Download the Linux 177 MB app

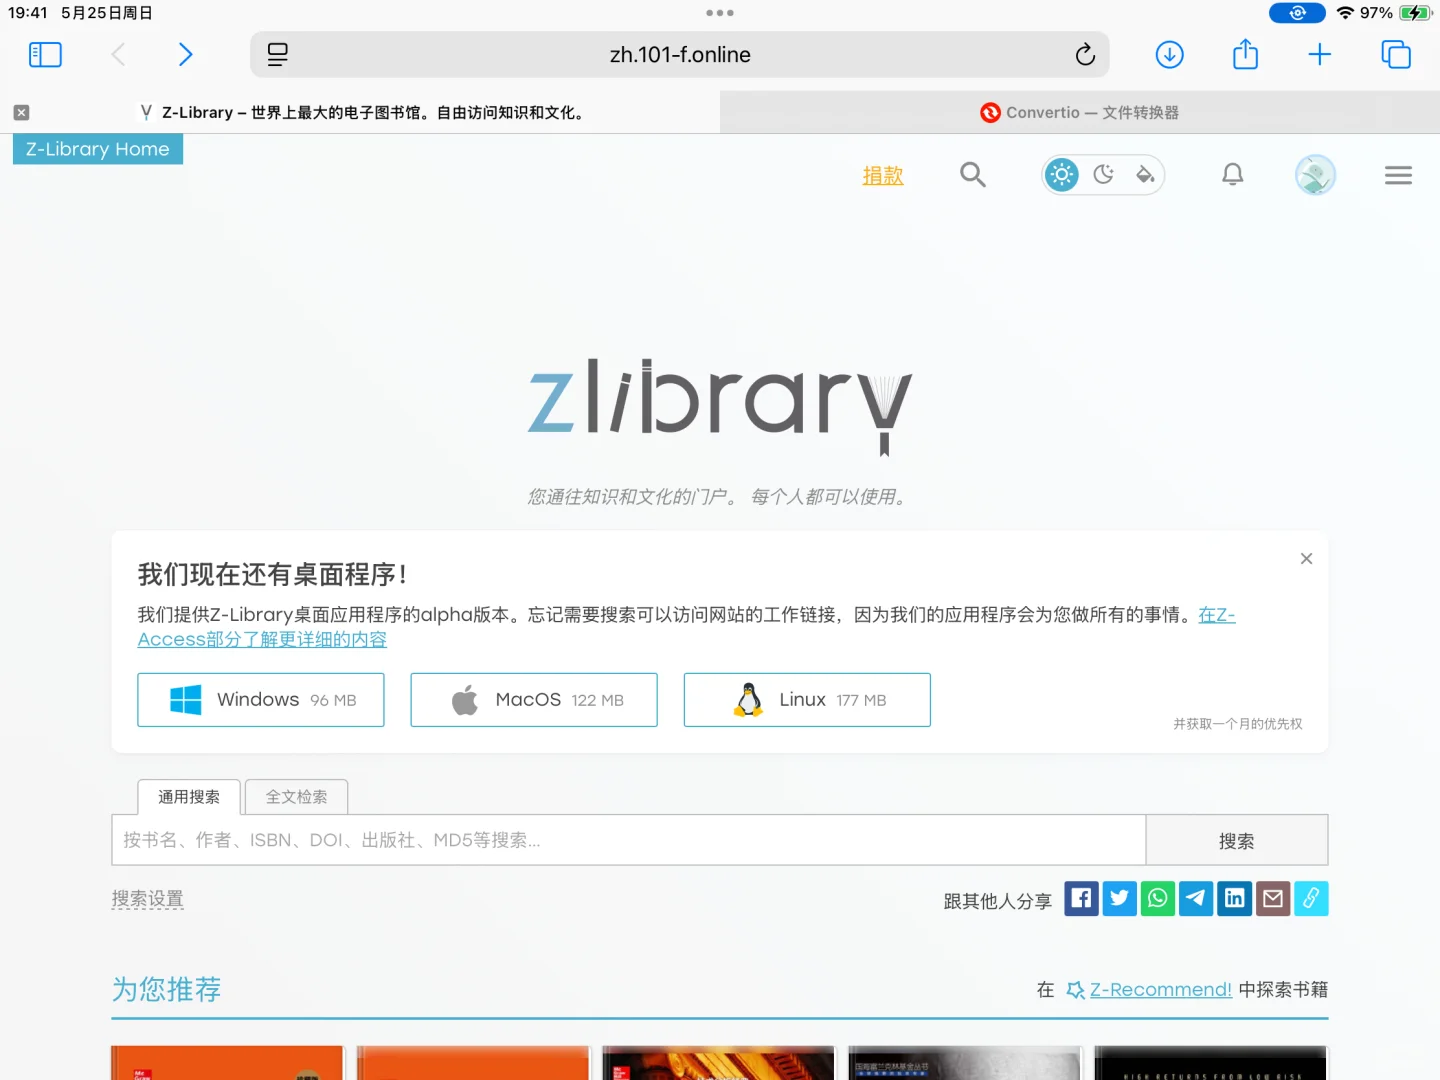pos(807,700)
